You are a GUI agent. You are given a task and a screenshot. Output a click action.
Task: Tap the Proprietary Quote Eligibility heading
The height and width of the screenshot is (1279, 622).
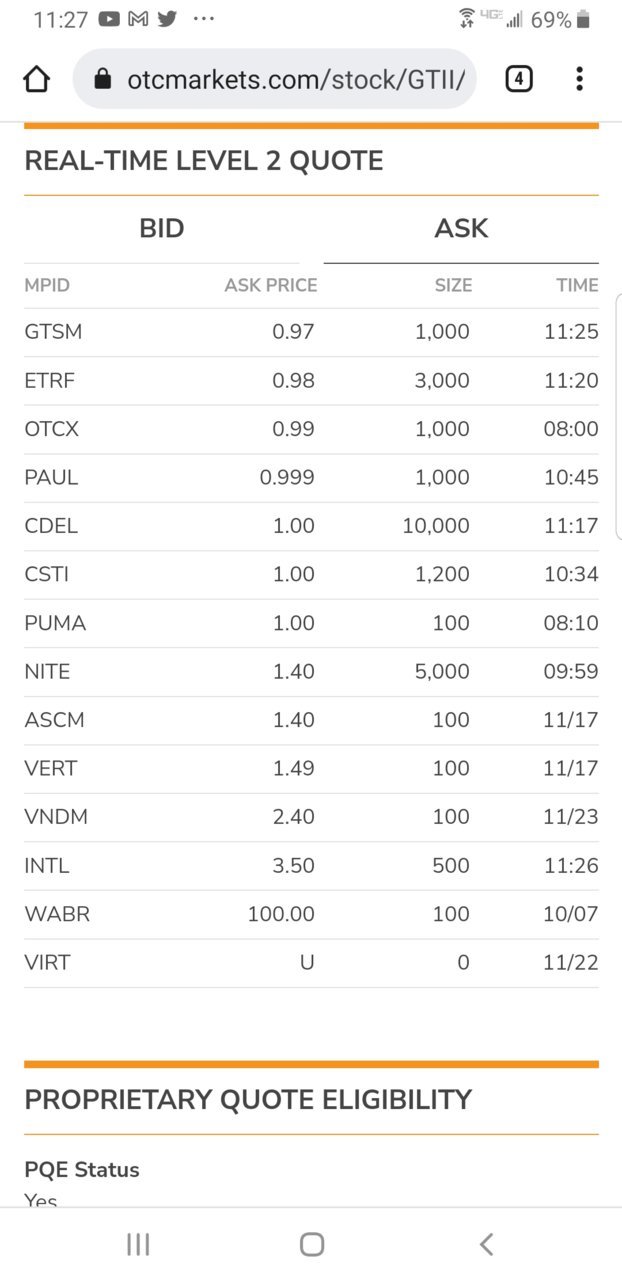[x=248, y=1100]
